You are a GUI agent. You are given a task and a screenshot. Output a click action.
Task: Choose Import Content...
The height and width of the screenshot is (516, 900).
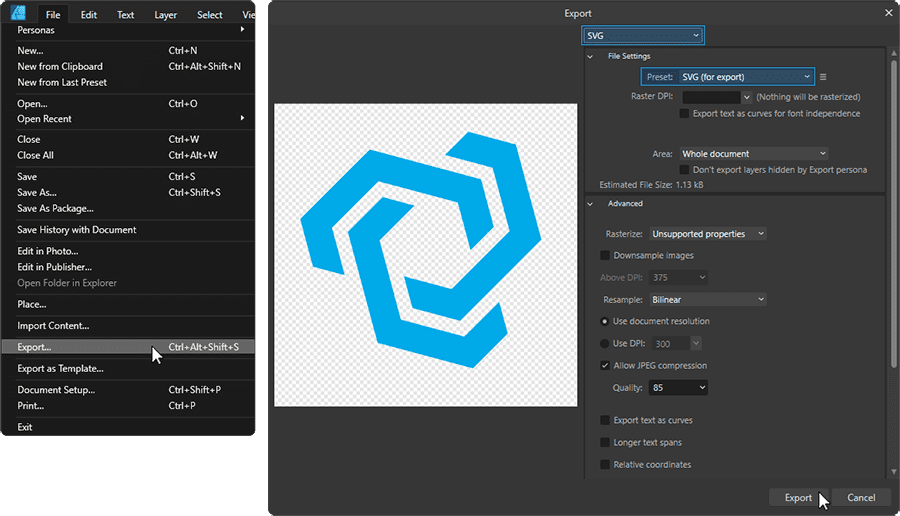(x=128, y=326)
